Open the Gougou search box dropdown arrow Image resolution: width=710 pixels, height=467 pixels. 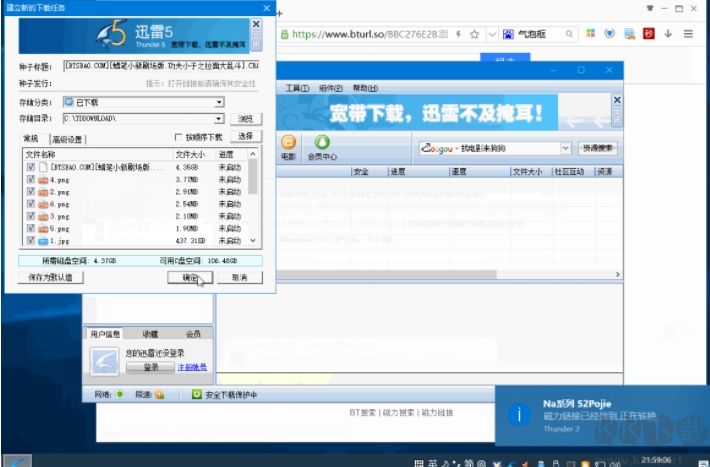click(565, 148)
